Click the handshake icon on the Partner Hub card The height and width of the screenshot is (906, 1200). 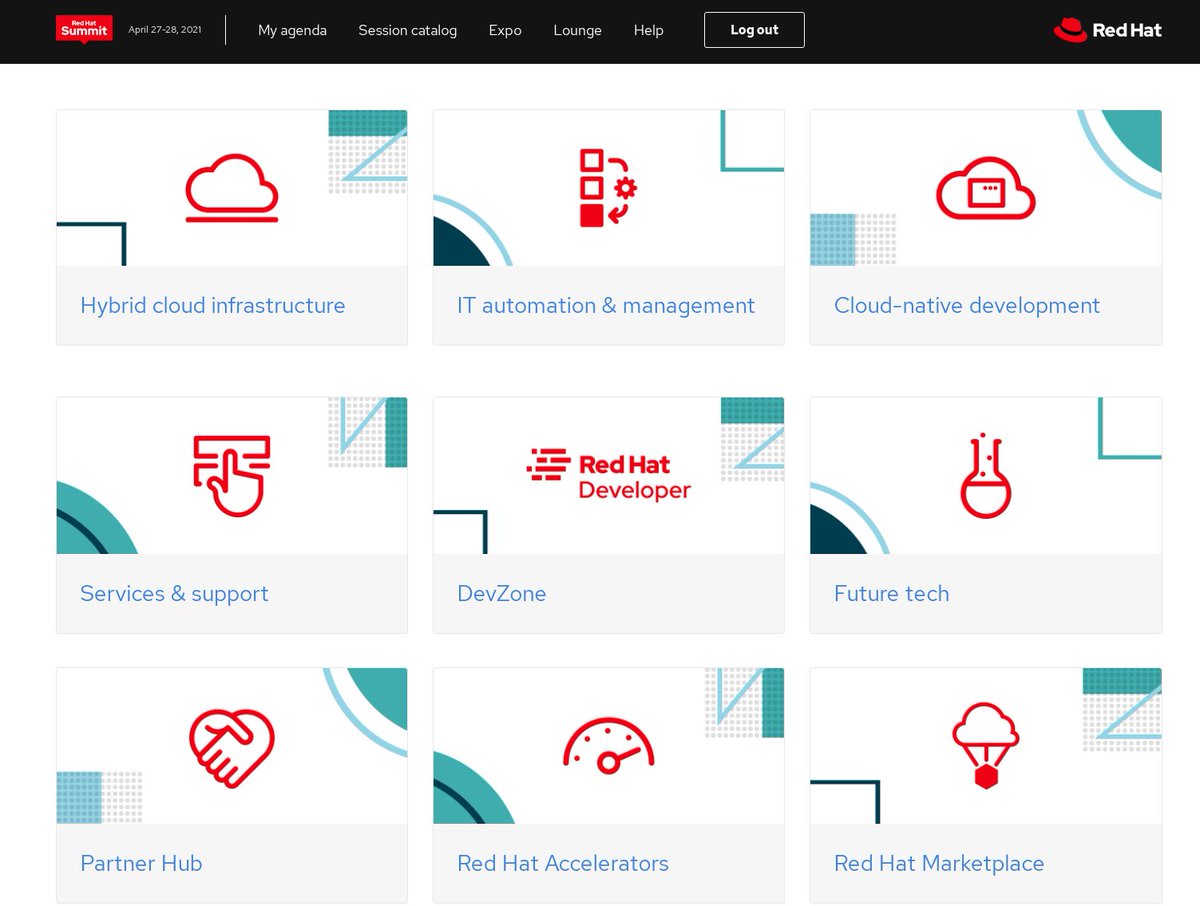(232, 744)
